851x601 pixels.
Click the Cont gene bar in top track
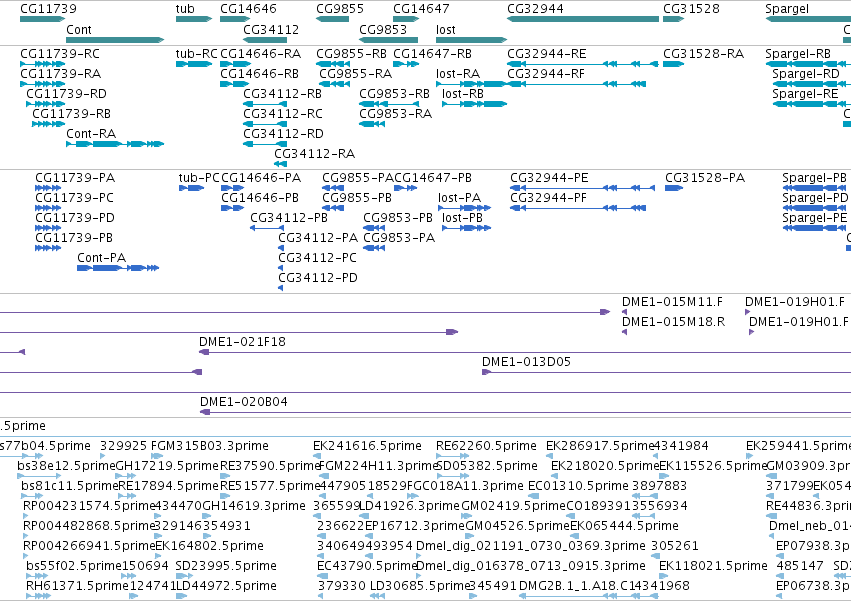click(115, 40)
